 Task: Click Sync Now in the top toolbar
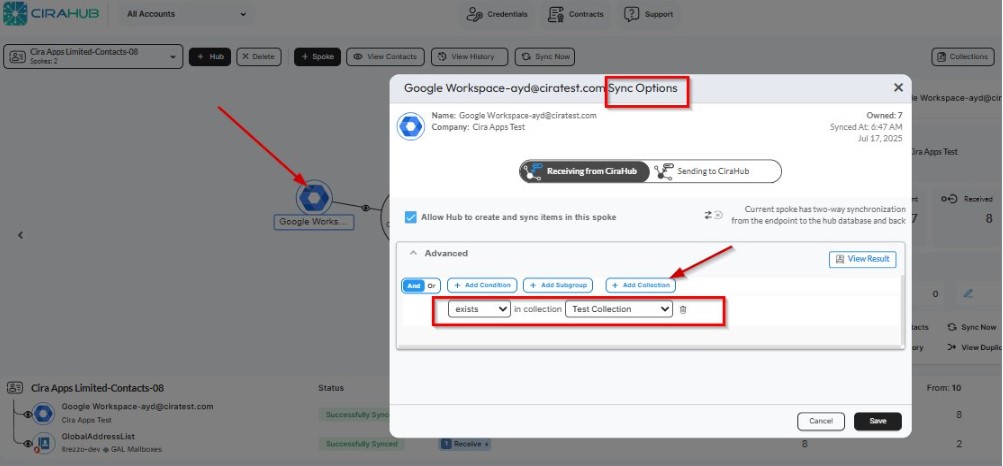545,57
